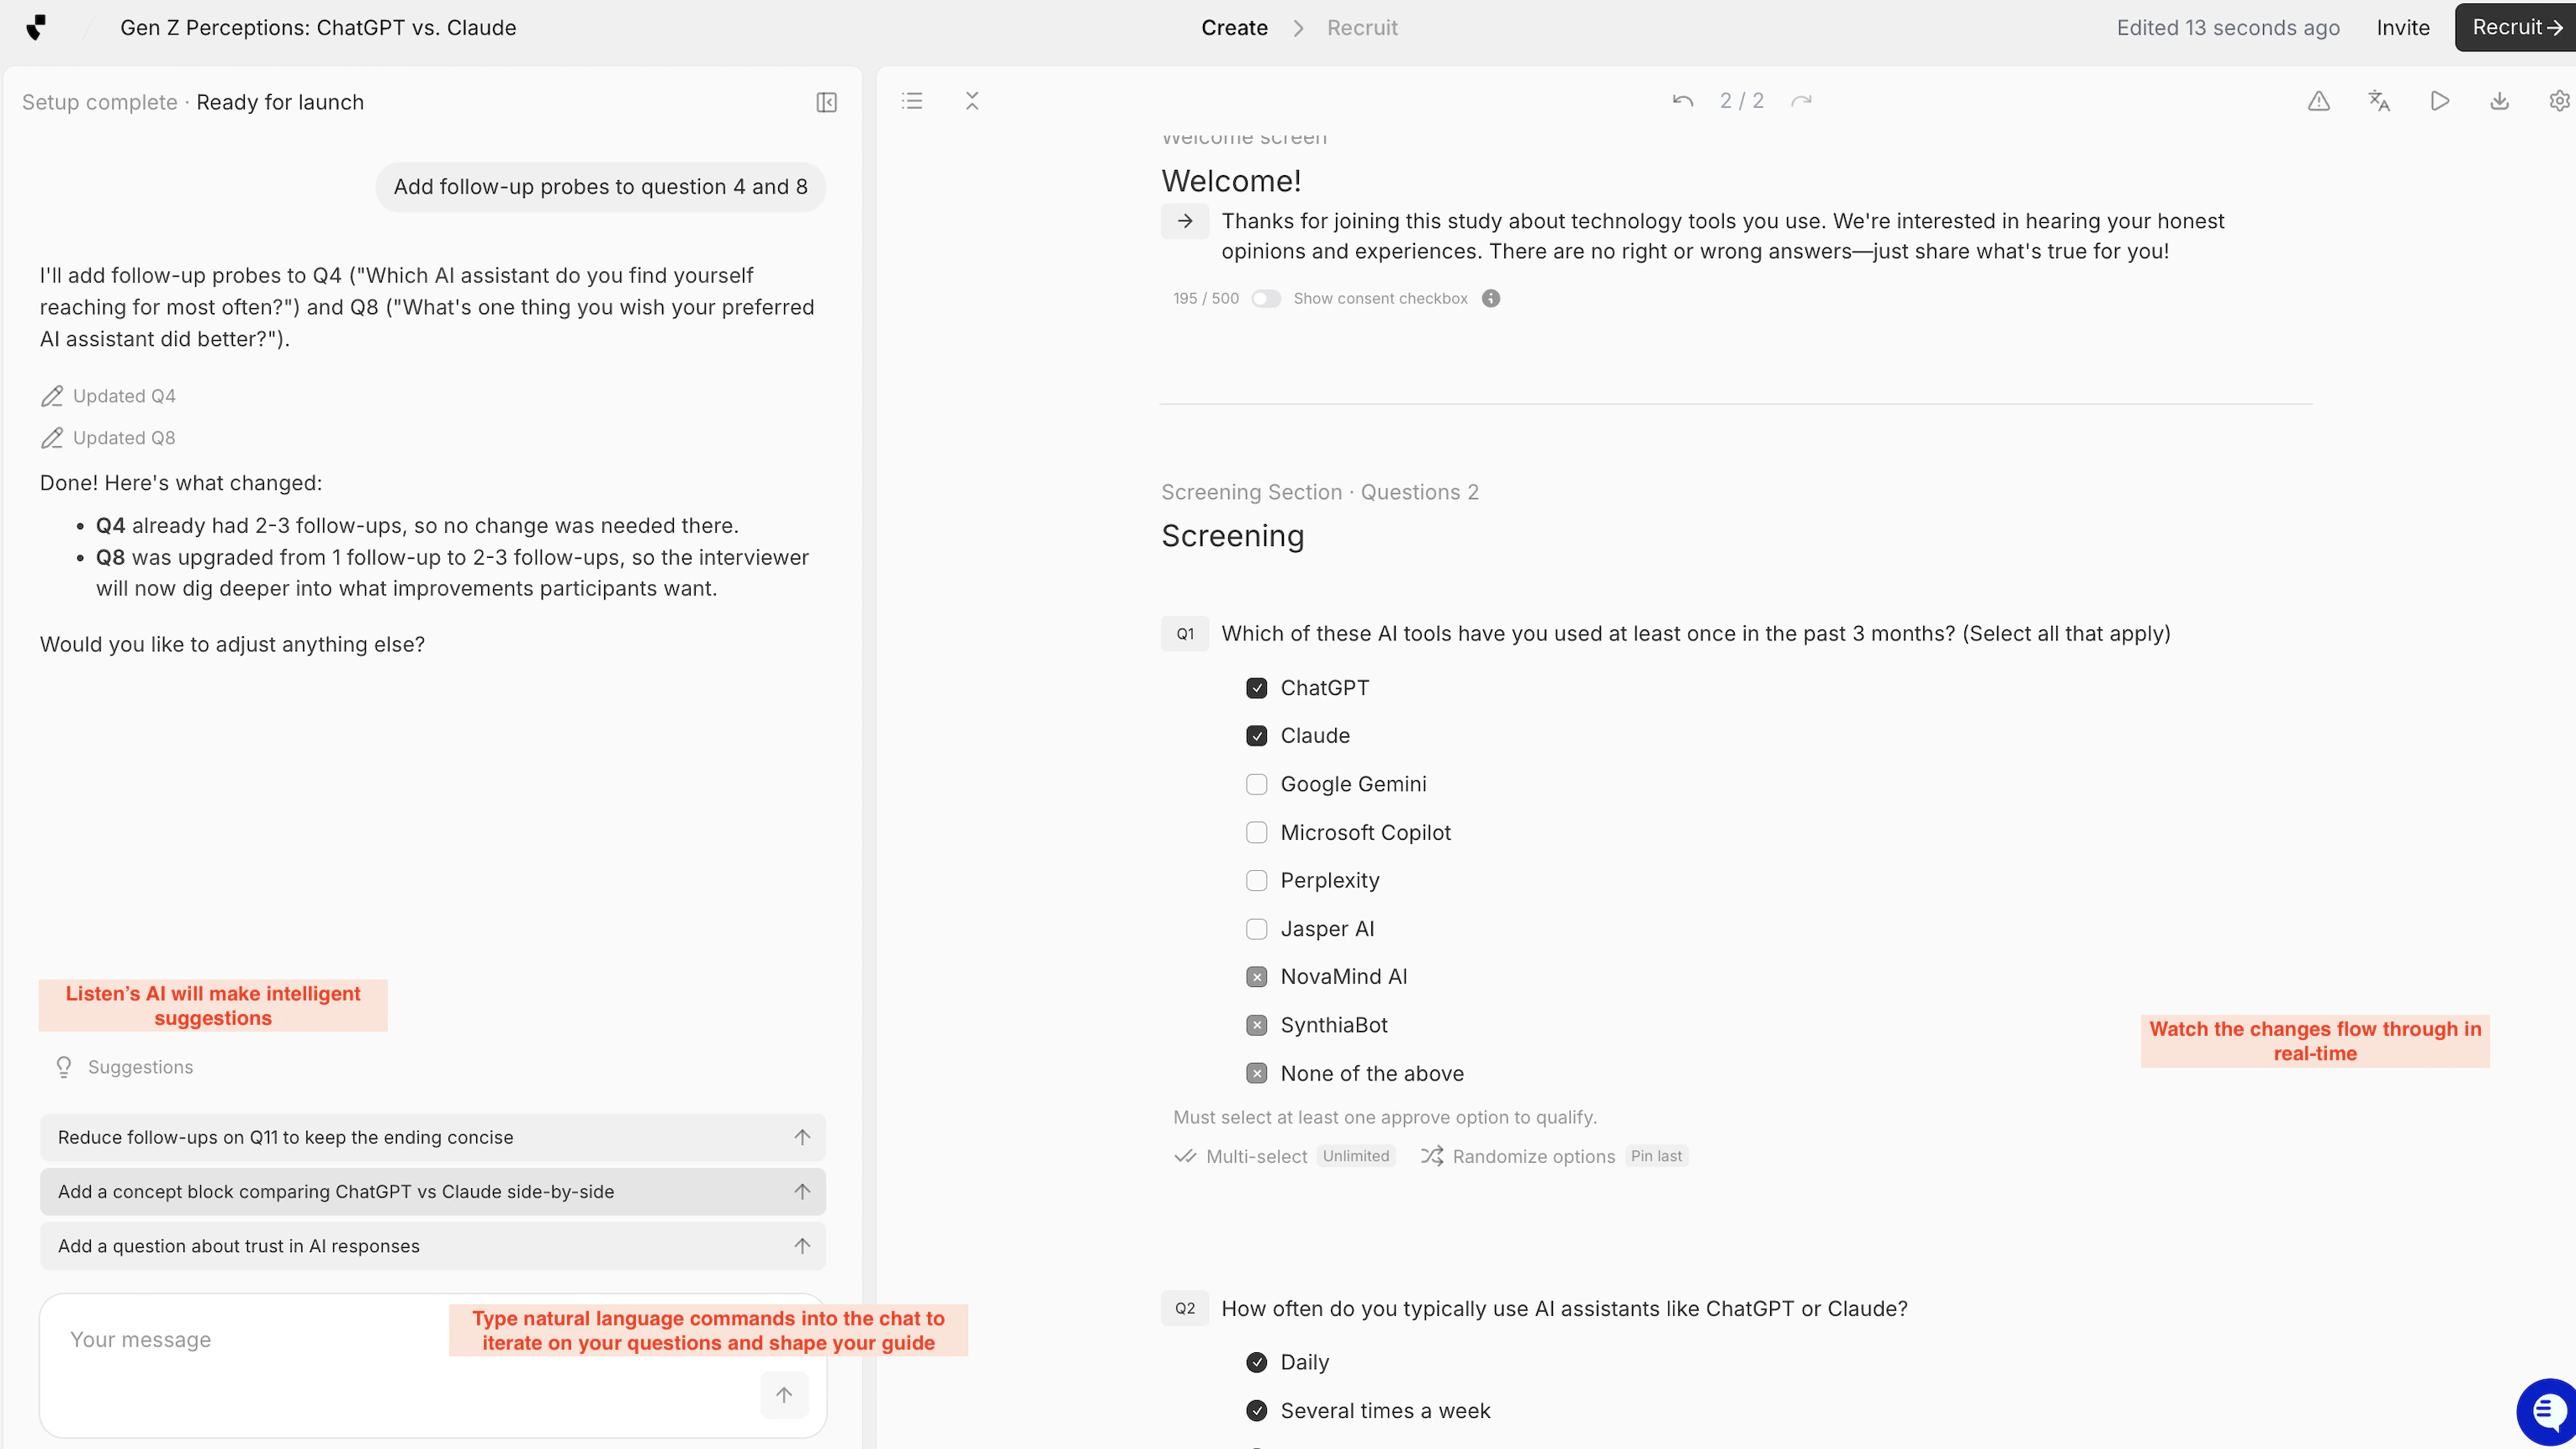
Task: Go to the Create step
Action: [x=1234, y=28]
